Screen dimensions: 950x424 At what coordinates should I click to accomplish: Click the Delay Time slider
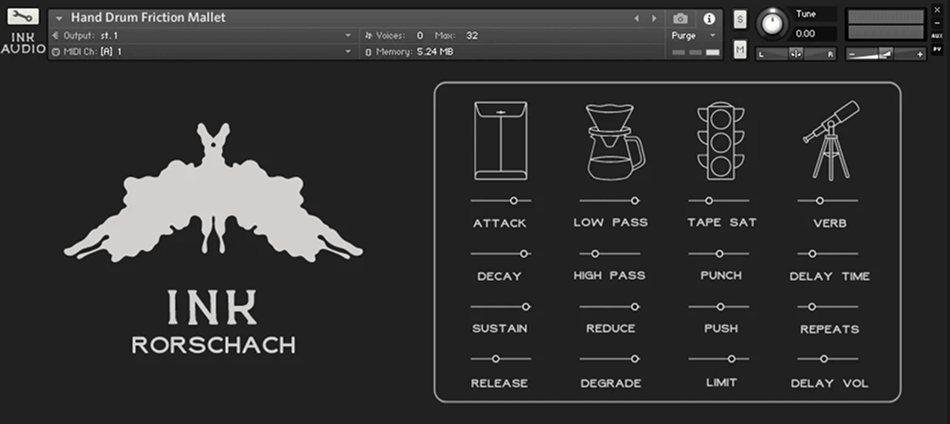coord(828,254)
